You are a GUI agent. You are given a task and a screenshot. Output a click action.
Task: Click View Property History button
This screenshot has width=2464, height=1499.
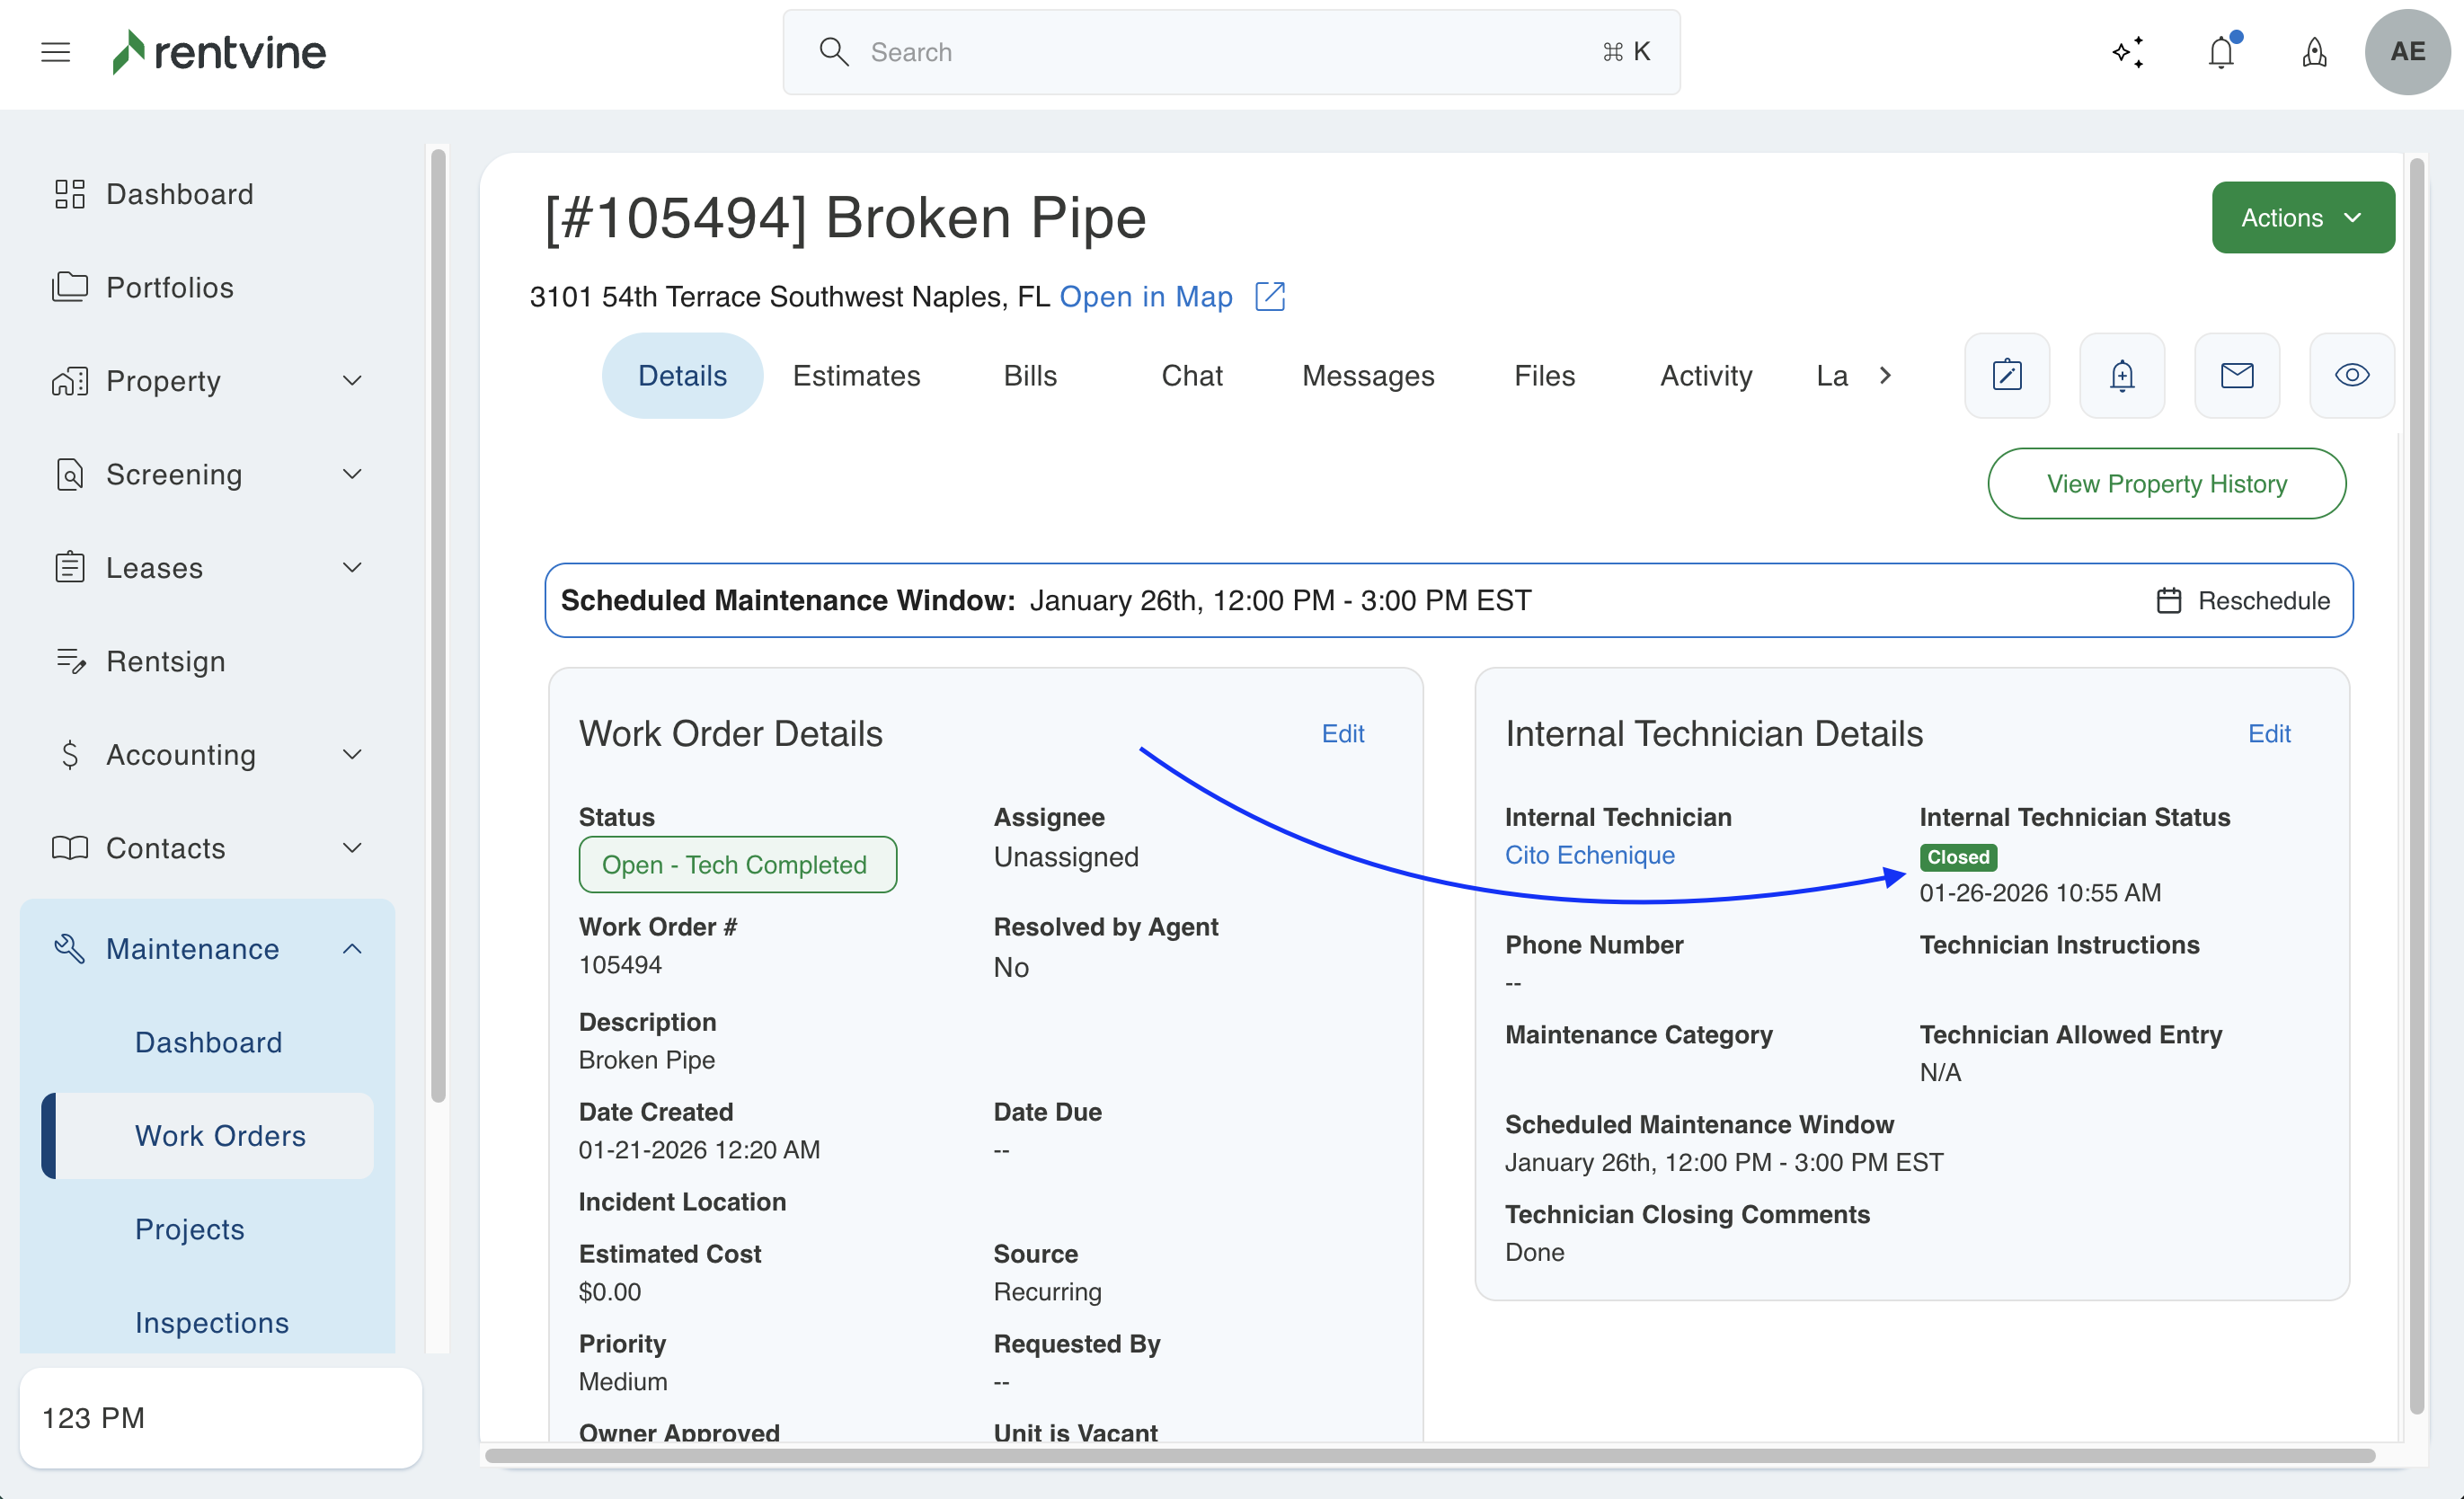coord(2166,484)
